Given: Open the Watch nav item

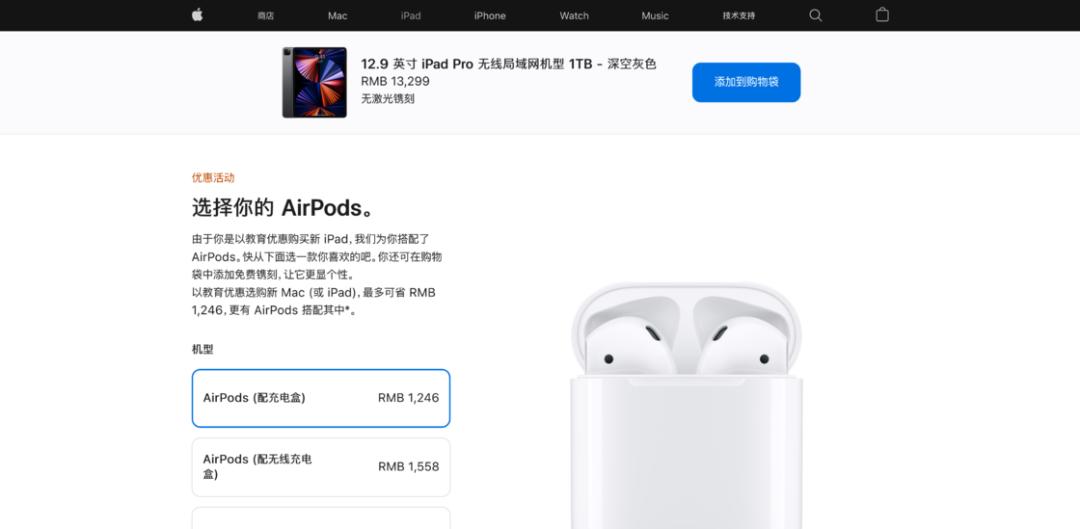Looking at the screenshot, I should coord(574,15).
